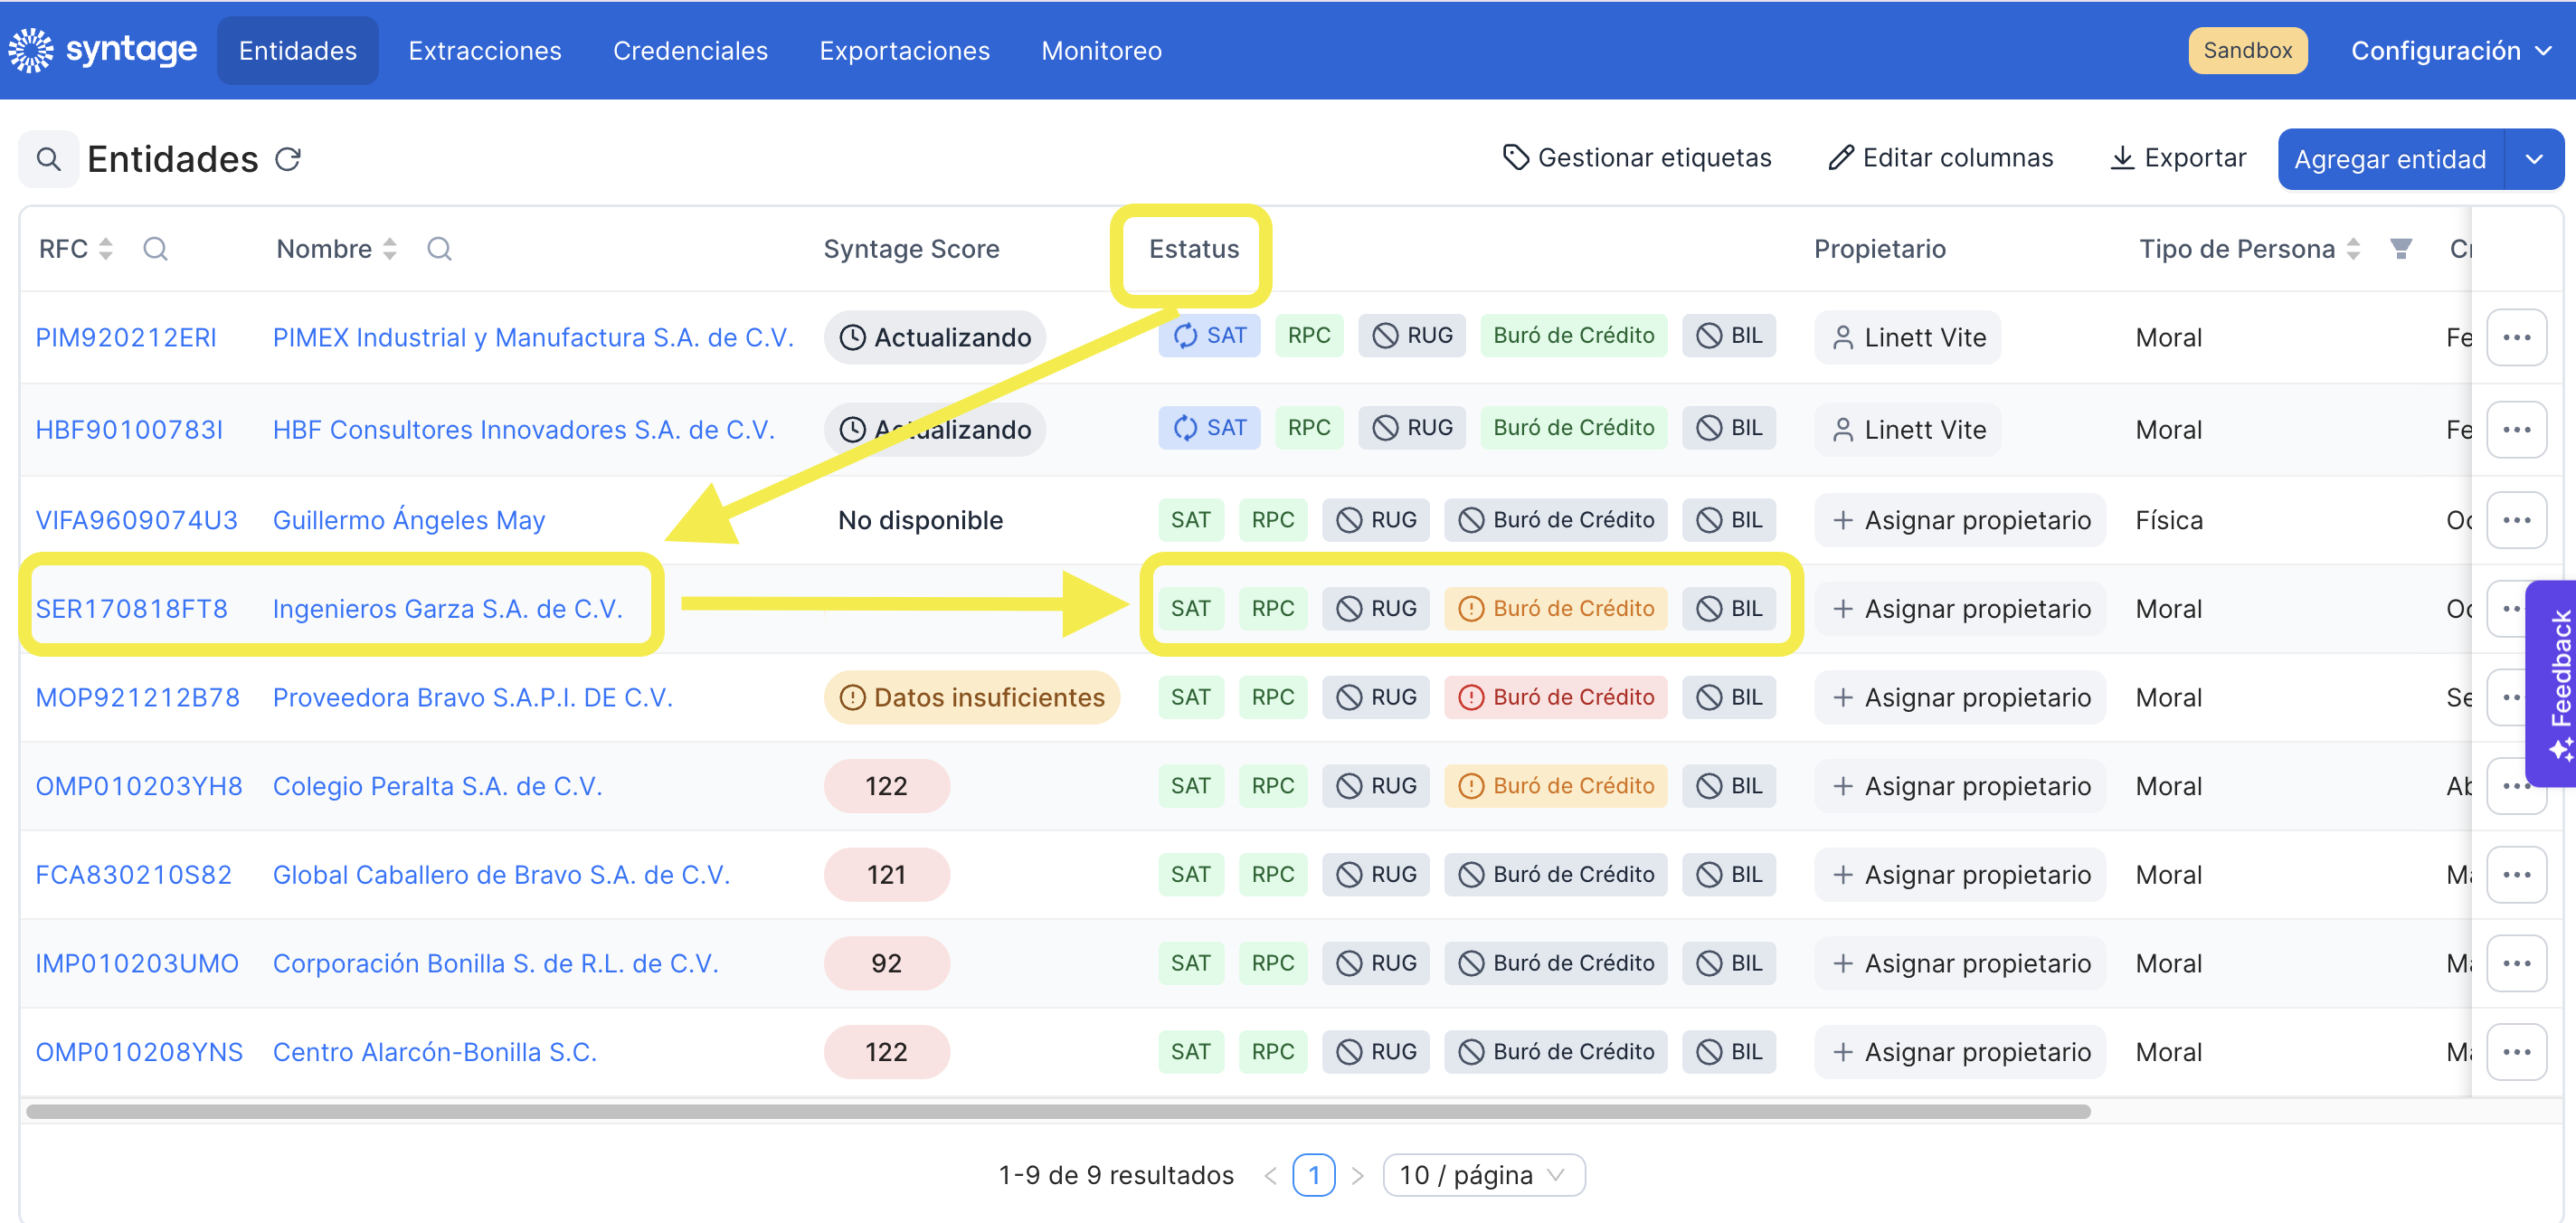Click Agregar entidad button
Screen dimensions: 2576x1223
(x=2390, y=159)
